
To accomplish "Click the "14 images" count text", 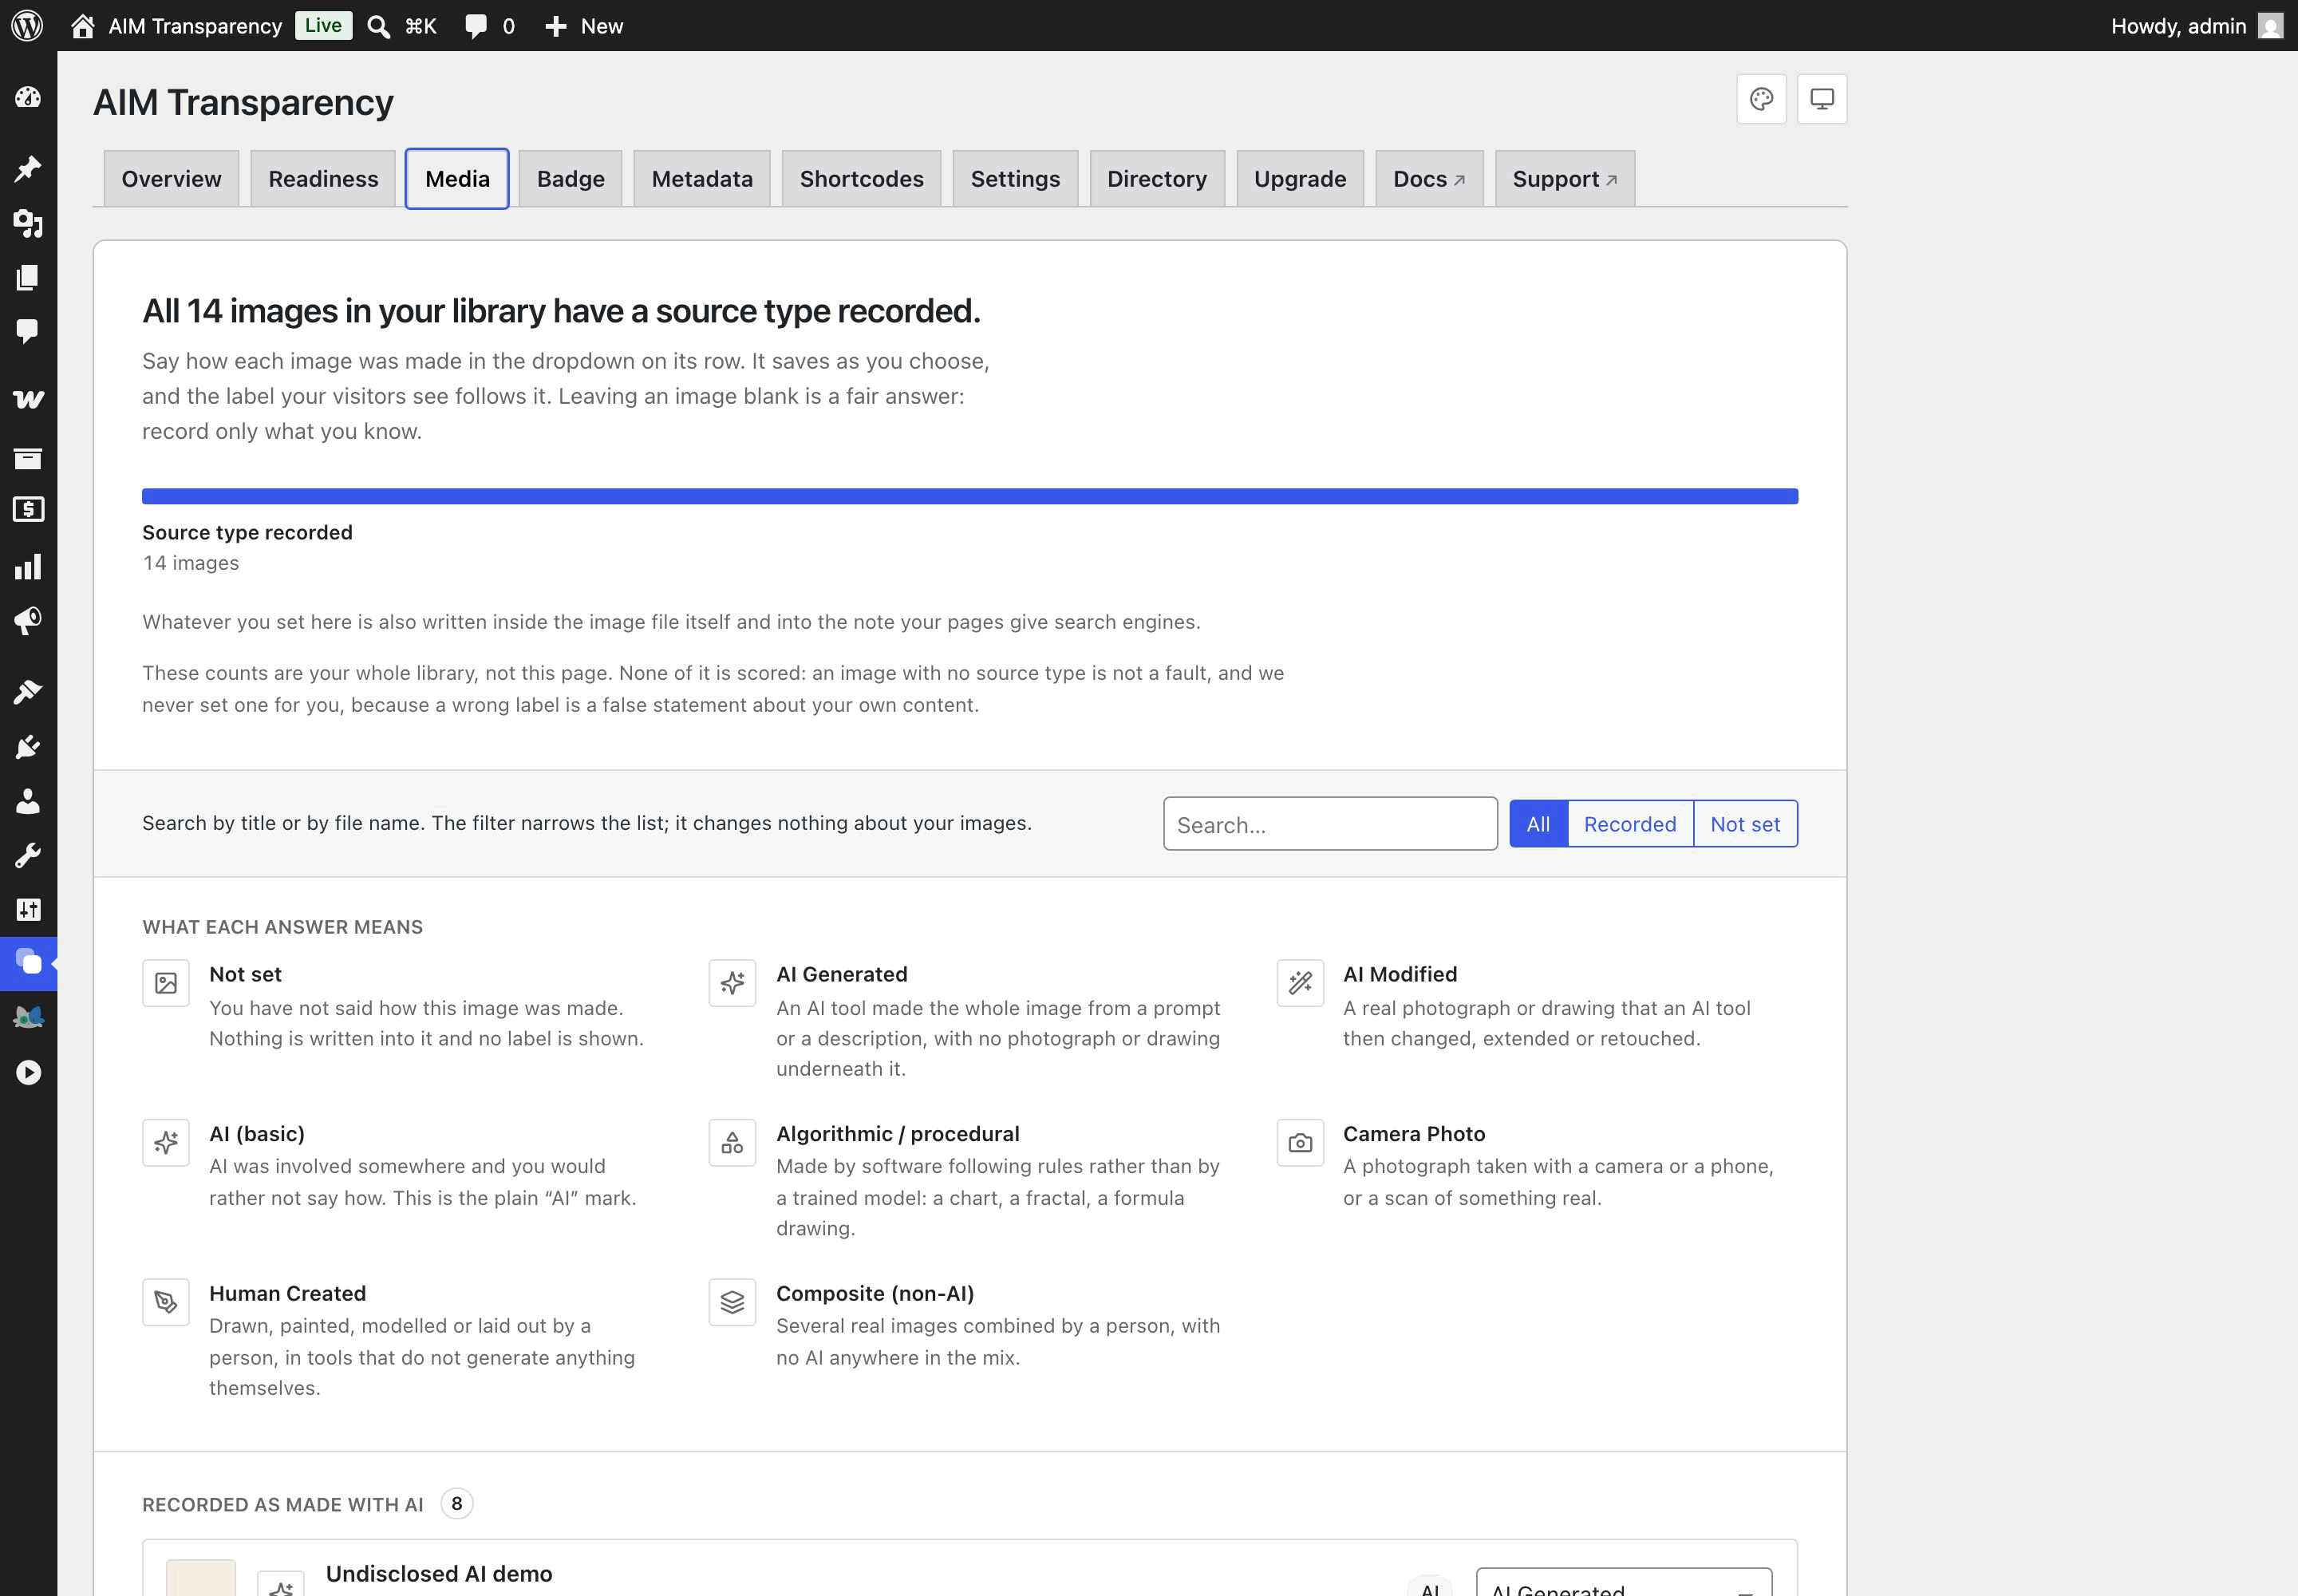I will [x=191, y=563].
